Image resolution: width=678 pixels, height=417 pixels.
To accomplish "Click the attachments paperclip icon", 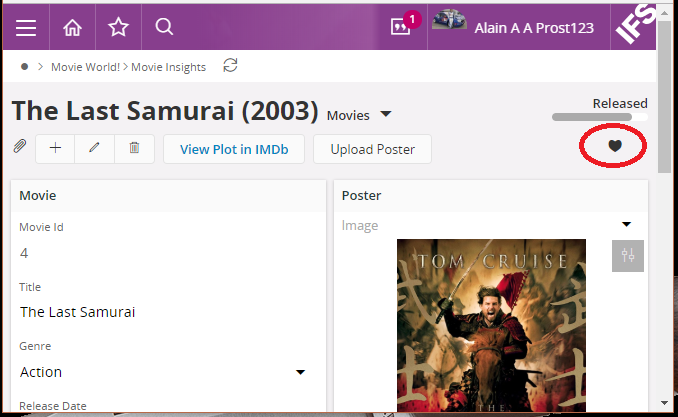I will [19, 148].
